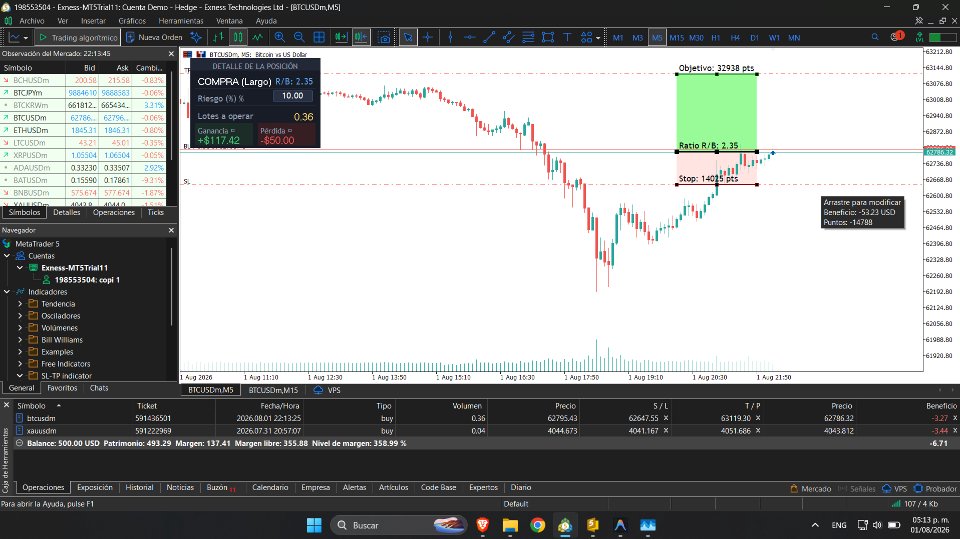
Task: Switch timeframe to H4
Action: (735, 37)
